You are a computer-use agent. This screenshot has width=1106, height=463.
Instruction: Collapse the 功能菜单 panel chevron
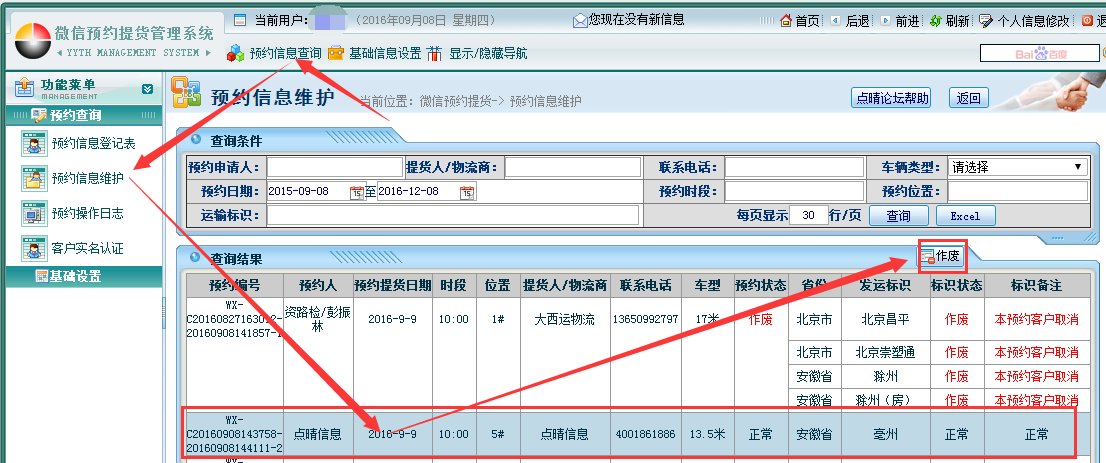(147, 89)
